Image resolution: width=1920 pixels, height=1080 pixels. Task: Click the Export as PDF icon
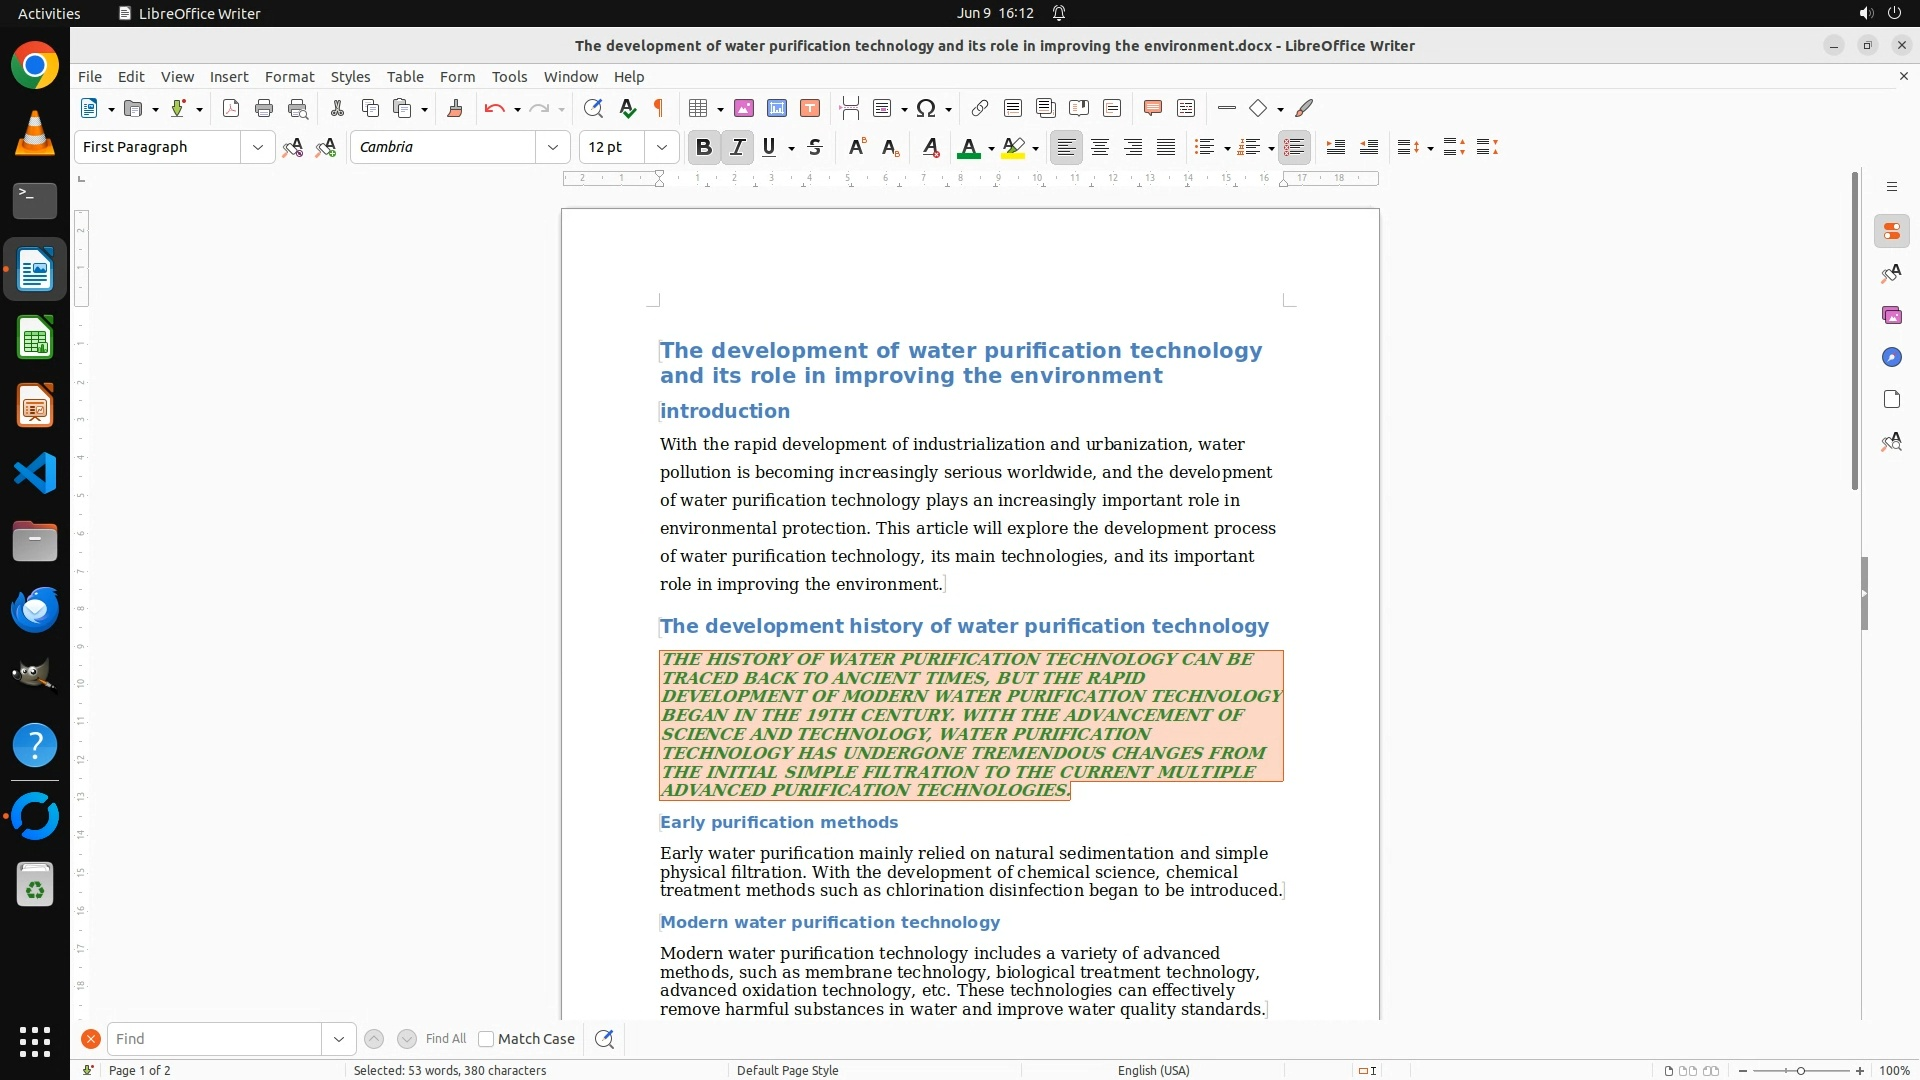[231, 108]
